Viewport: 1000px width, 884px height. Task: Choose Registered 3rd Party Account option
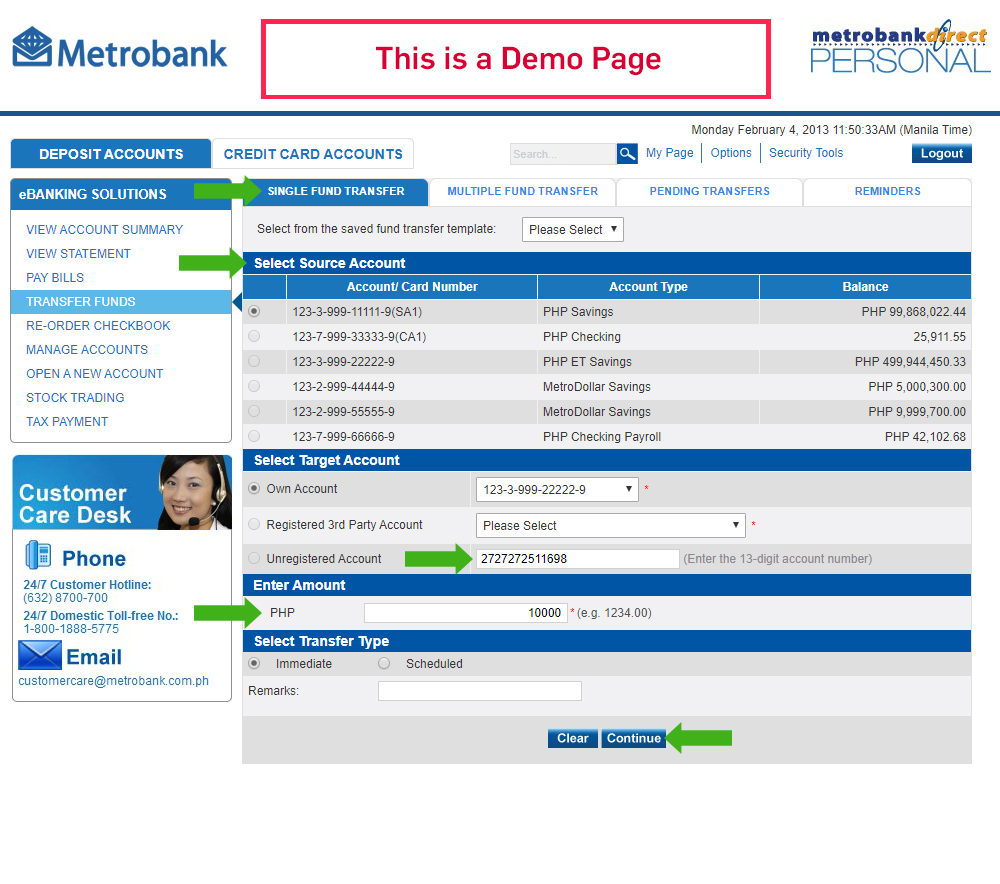[x=254, y=524]
